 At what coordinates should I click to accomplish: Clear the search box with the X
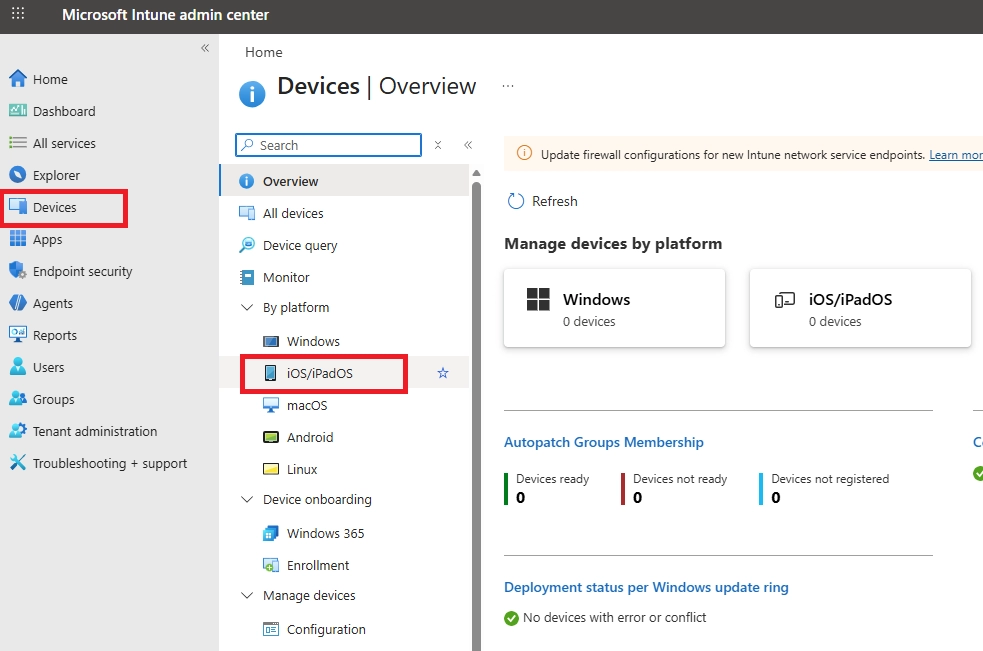438,145
